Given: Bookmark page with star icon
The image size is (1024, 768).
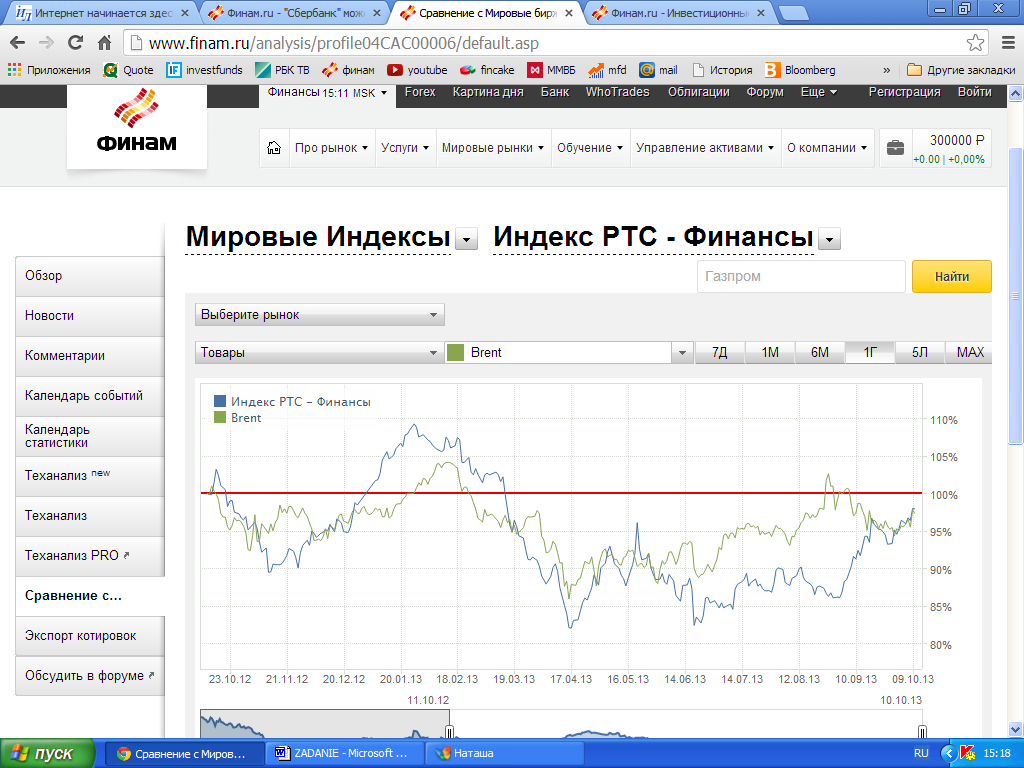Looking at the screenshot, I should [975, 43].
